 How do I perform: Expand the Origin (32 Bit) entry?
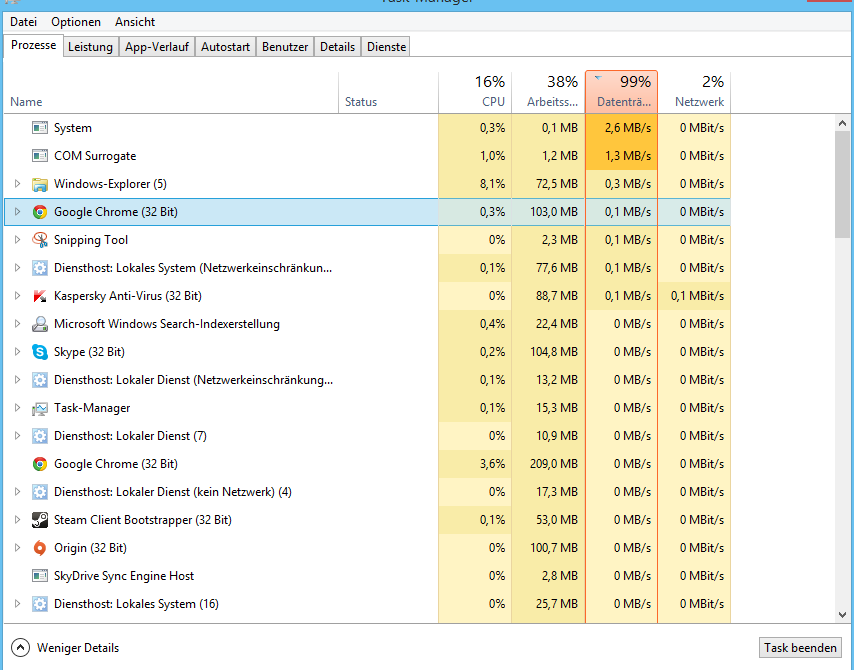pos(17,548)
